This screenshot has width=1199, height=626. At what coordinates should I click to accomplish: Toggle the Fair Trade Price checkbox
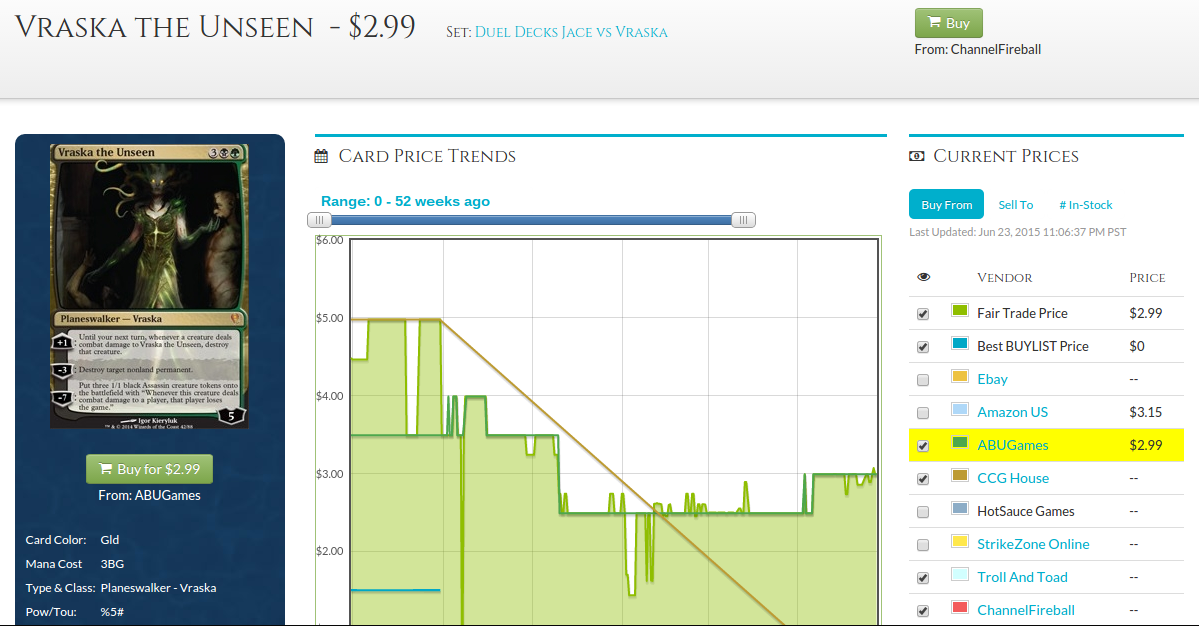(x=923, y=313)
